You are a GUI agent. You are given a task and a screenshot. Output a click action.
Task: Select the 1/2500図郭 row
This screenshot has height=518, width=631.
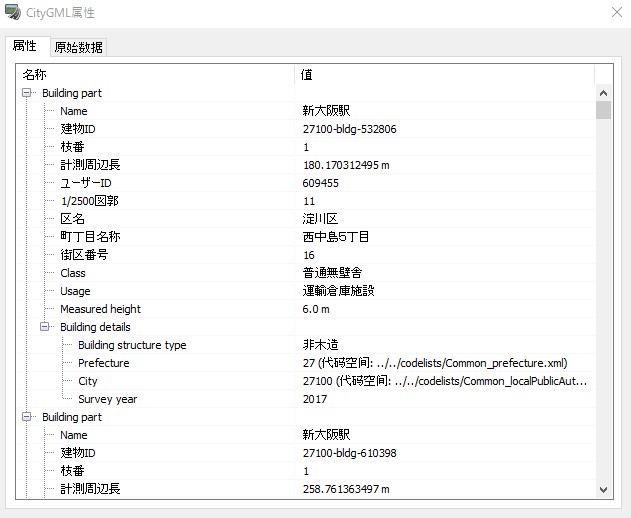306,201
